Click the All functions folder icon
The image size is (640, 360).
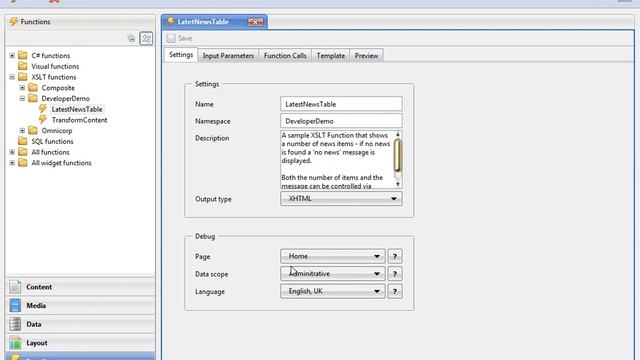tap(23, 152)
